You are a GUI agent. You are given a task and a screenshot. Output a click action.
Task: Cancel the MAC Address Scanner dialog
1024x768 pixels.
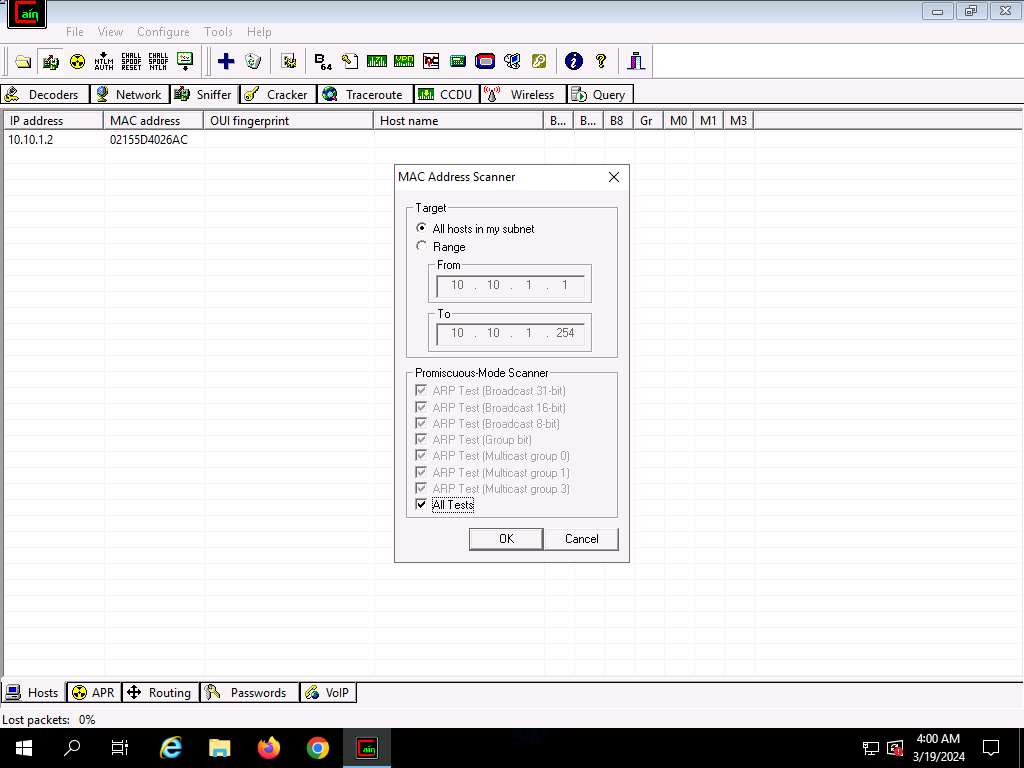click(x=581, y=539)
